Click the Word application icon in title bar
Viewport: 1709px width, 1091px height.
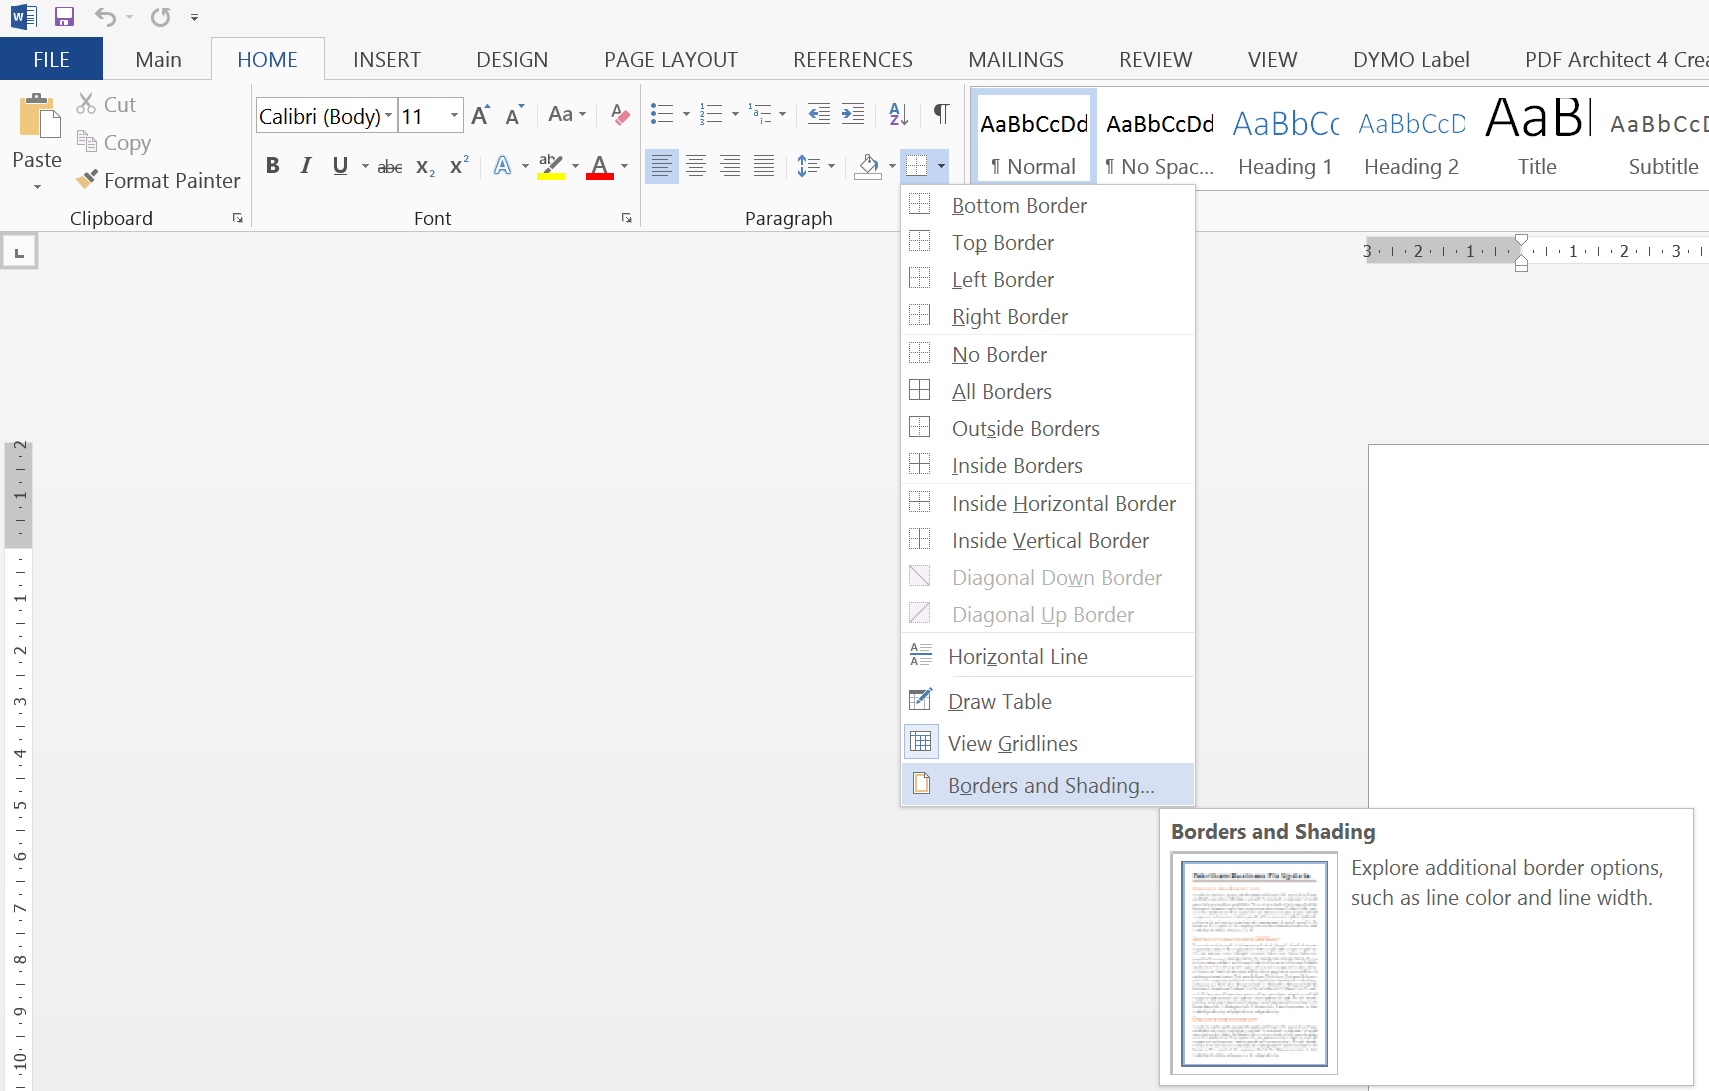(23, 17)
